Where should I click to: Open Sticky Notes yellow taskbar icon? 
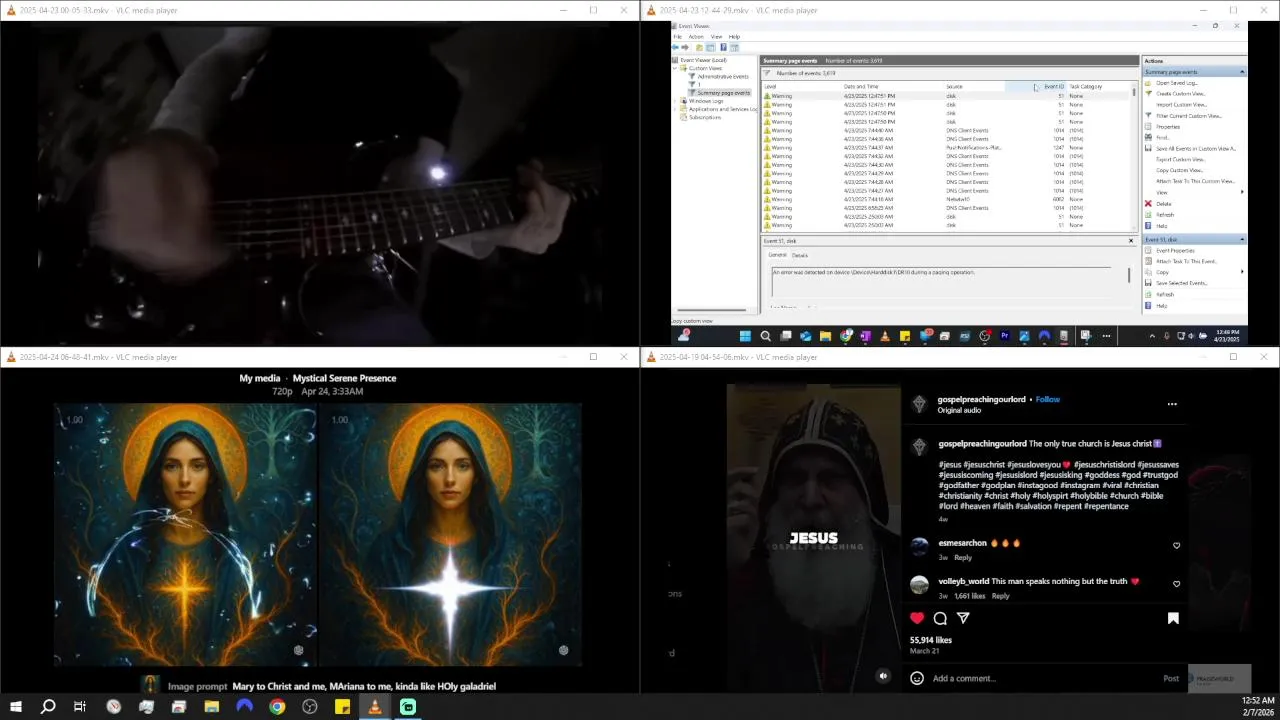pos(342,707)
